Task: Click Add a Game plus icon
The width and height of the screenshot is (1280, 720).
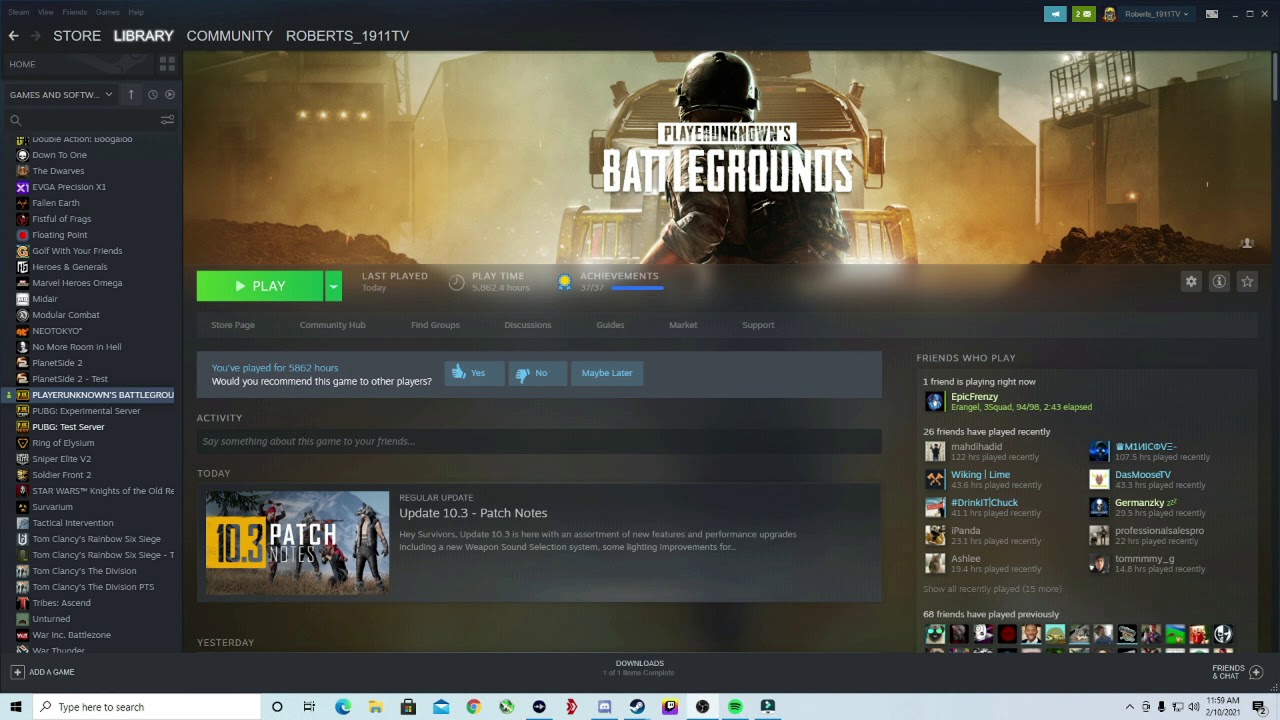Action: click(x=17, y=672)
